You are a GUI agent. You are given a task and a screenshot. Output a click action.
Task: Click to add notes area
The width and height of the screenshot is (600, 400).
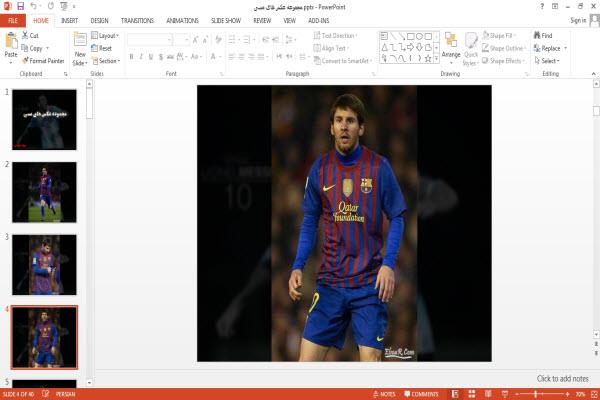[x=562, y=379]
